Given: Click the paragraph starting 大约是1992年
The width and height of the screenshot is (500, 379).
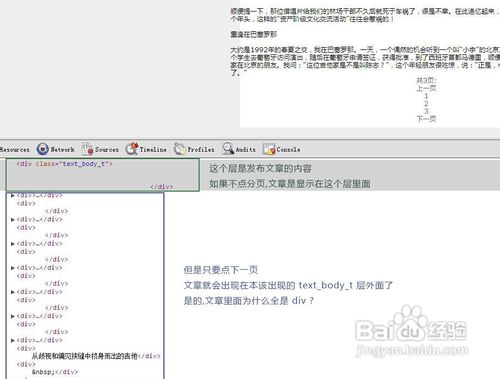Looking at the screenshot, I should [365, 61].
